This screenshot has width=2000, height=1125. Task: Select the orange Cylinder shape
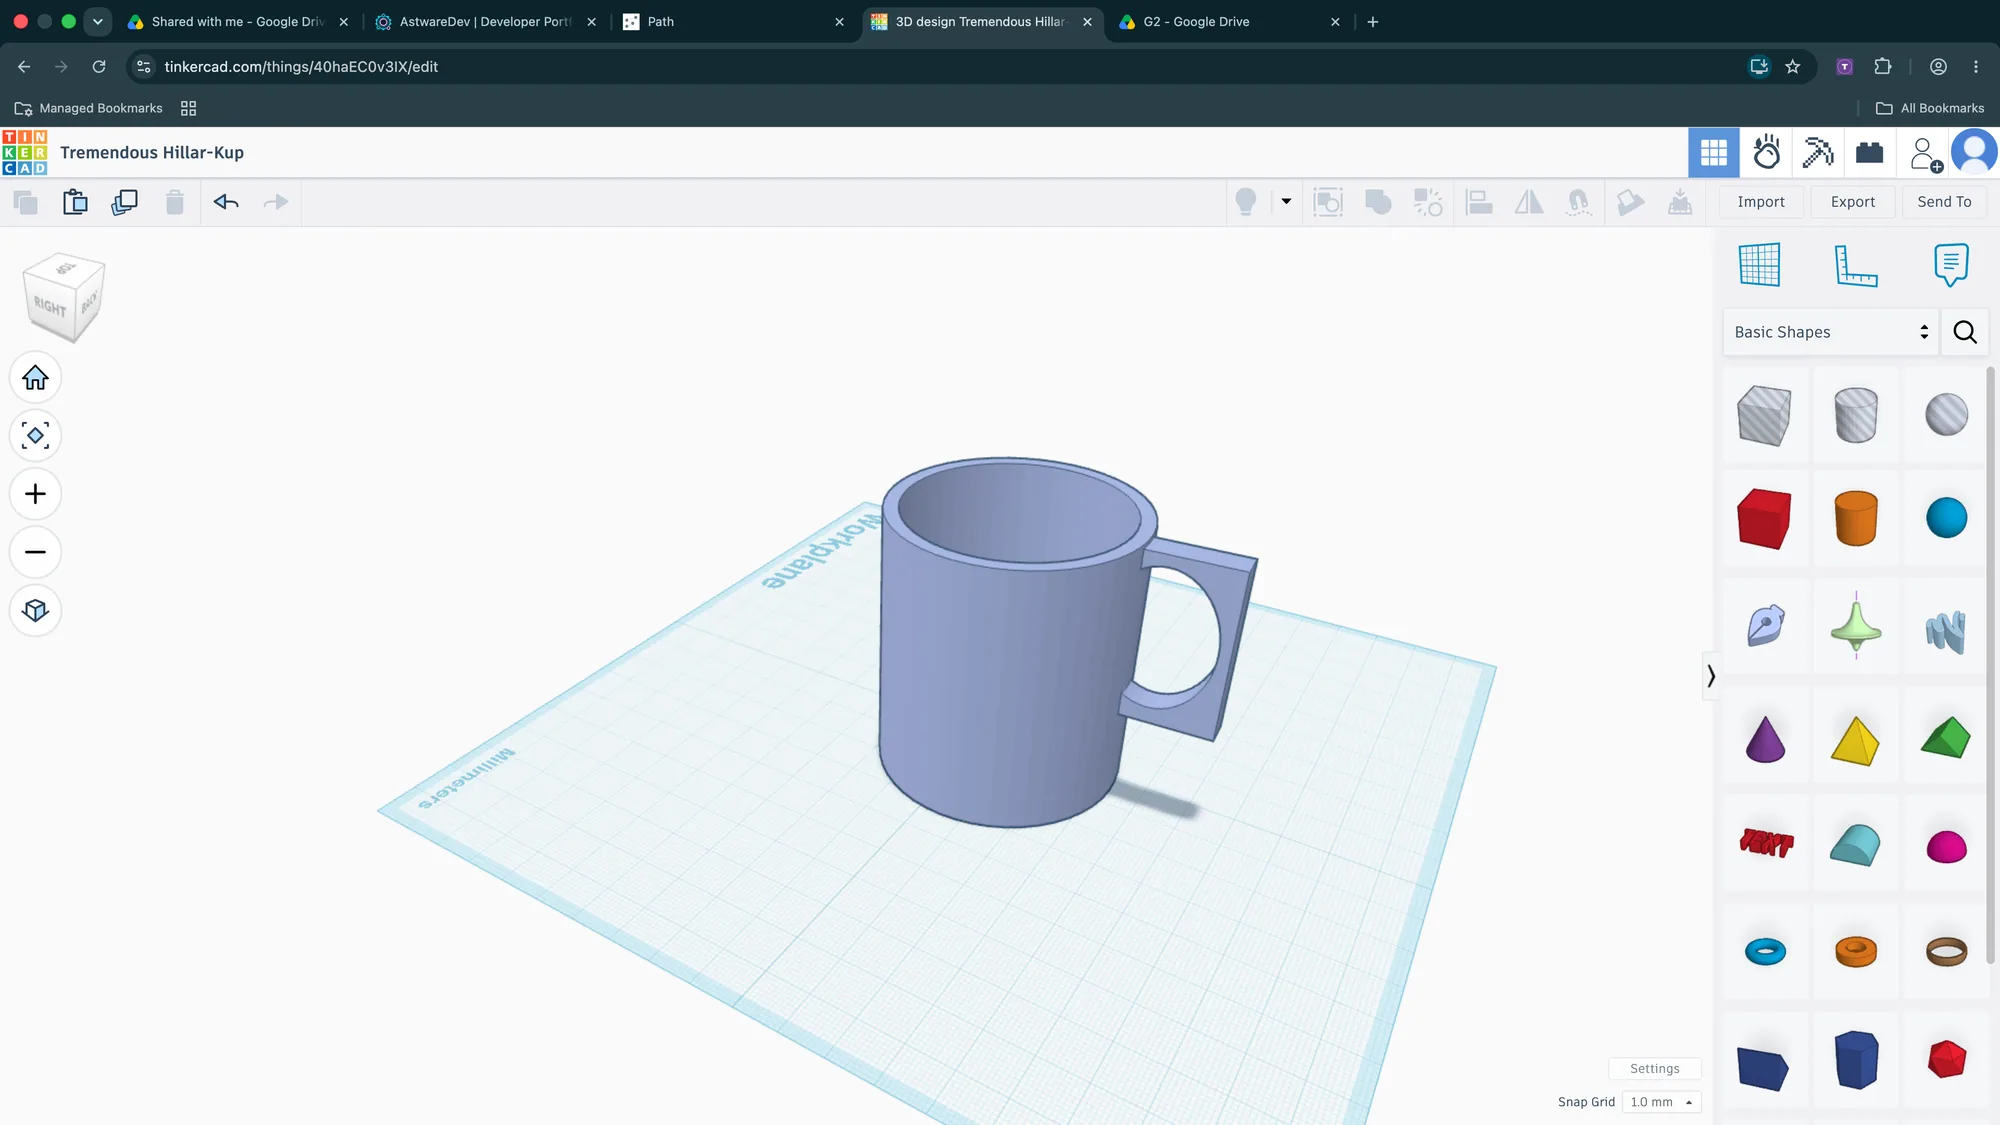tap(1856, 518)
